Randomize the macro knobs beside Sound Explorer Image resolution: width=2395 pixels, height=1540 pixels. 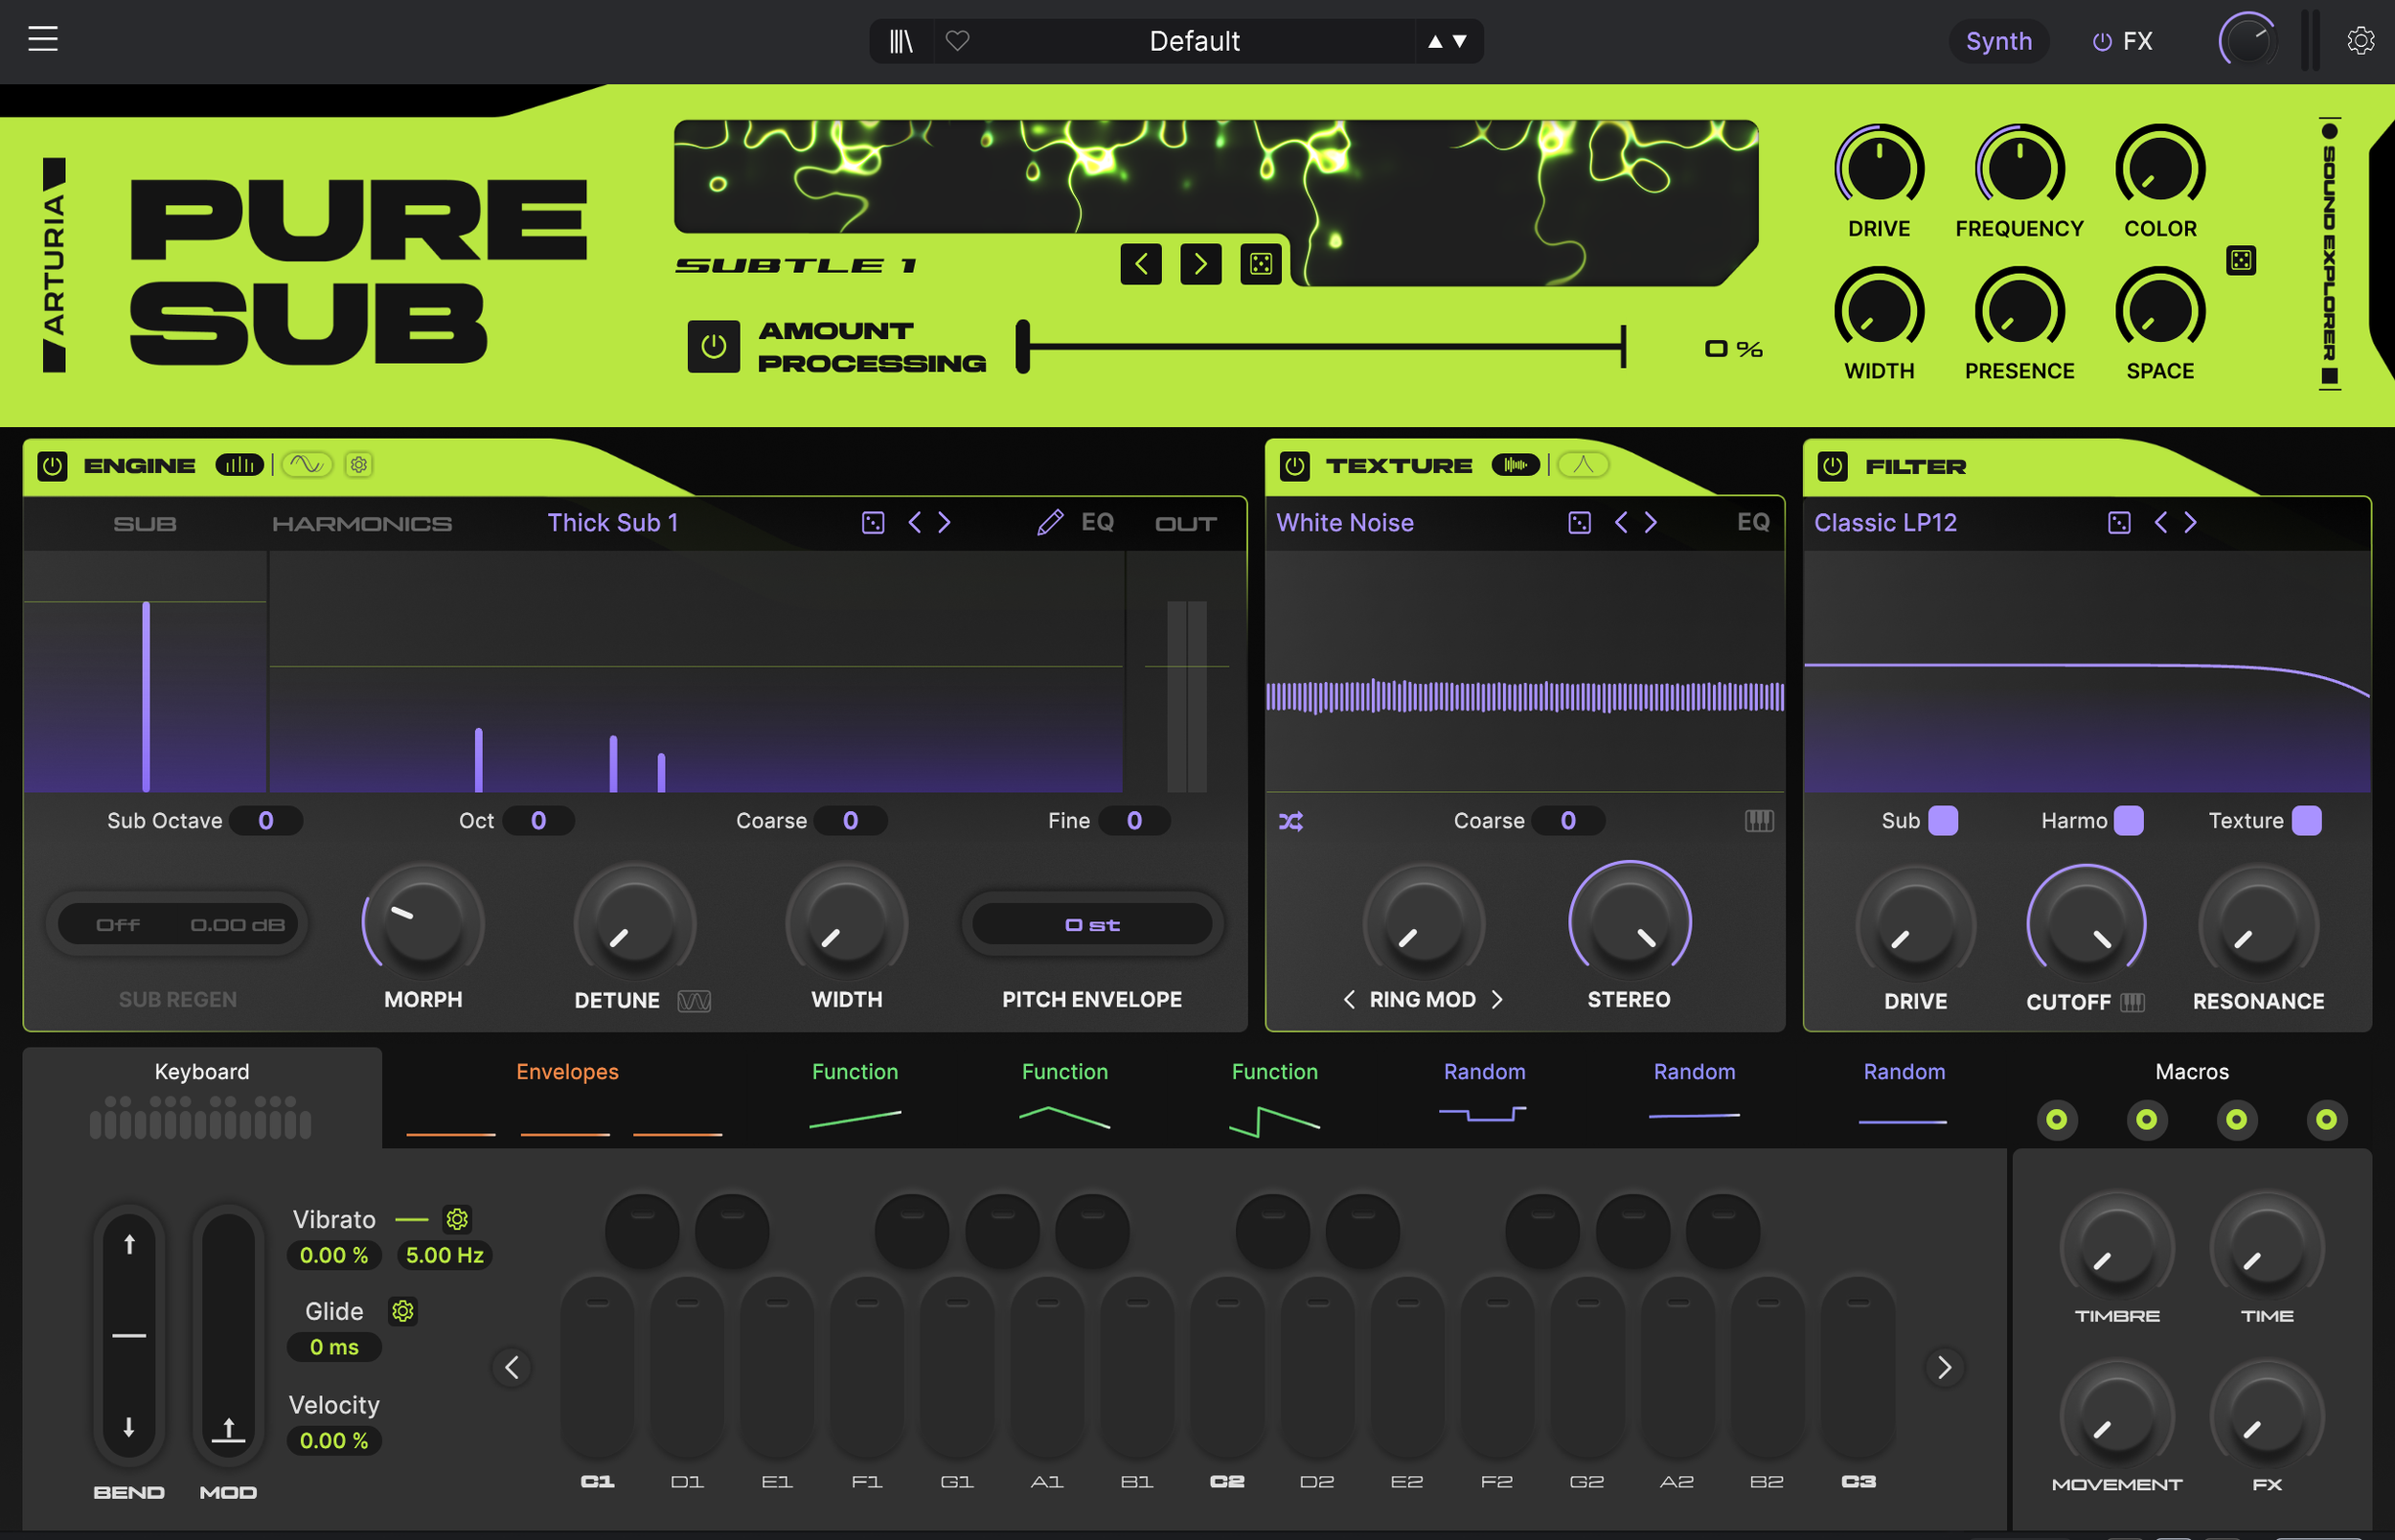[2241, 261]
